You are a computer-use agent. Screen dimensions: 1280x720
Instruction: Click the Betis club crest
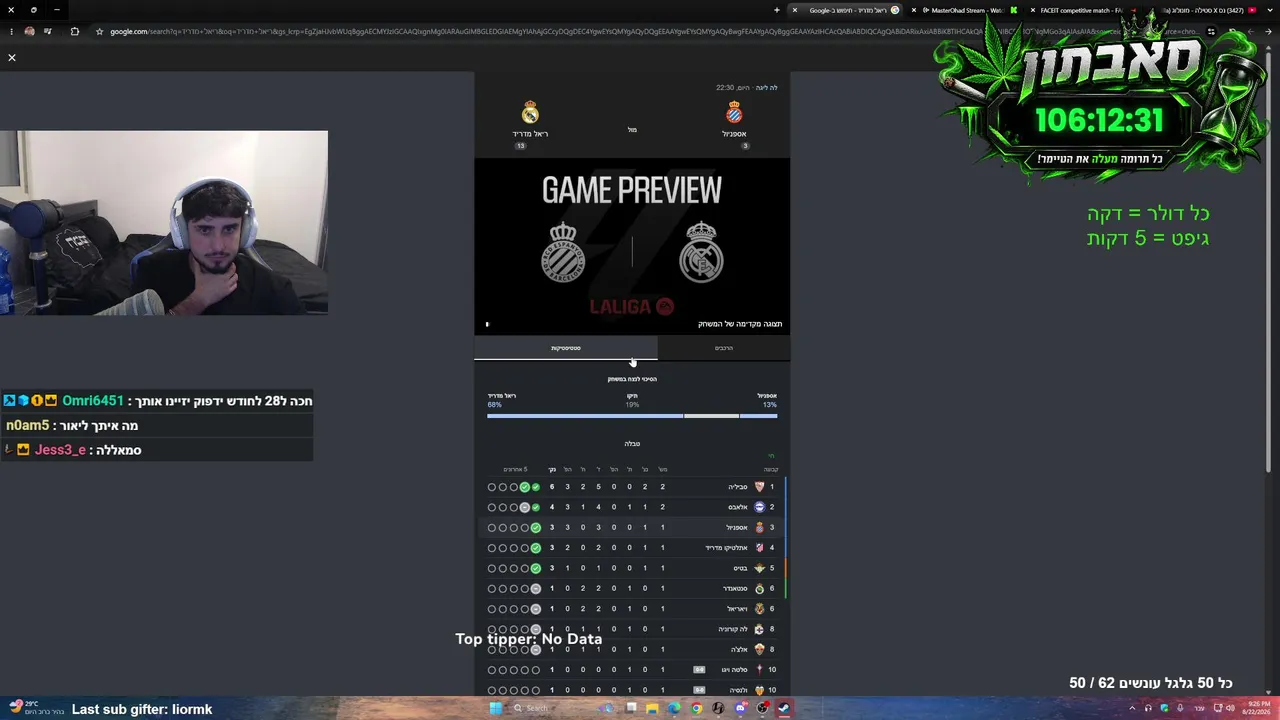point(759,568)
